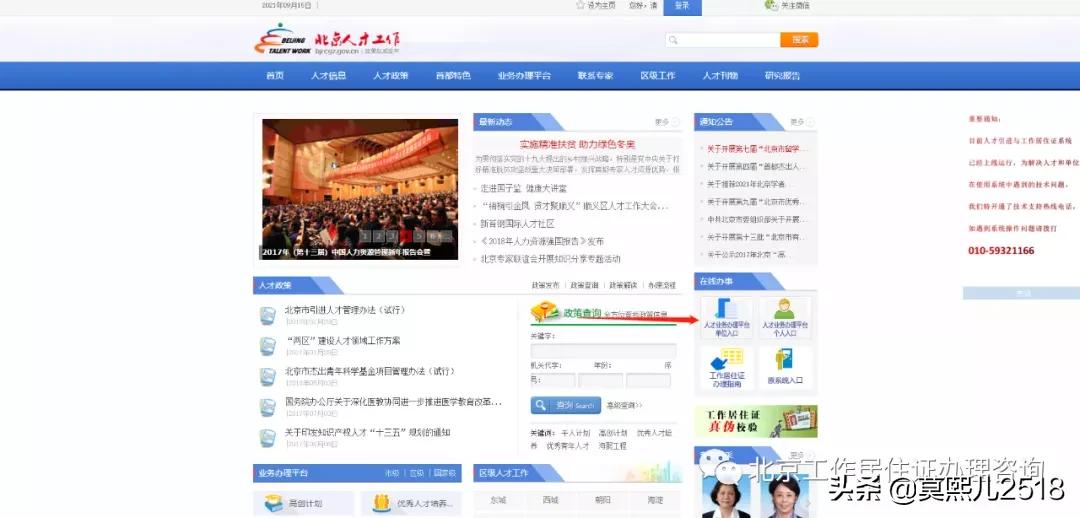Image resolution: width=1080 pixels, height=518 pixels.
Task: Open 工作居住证办理指南 icon
Action: pos(726,358)
